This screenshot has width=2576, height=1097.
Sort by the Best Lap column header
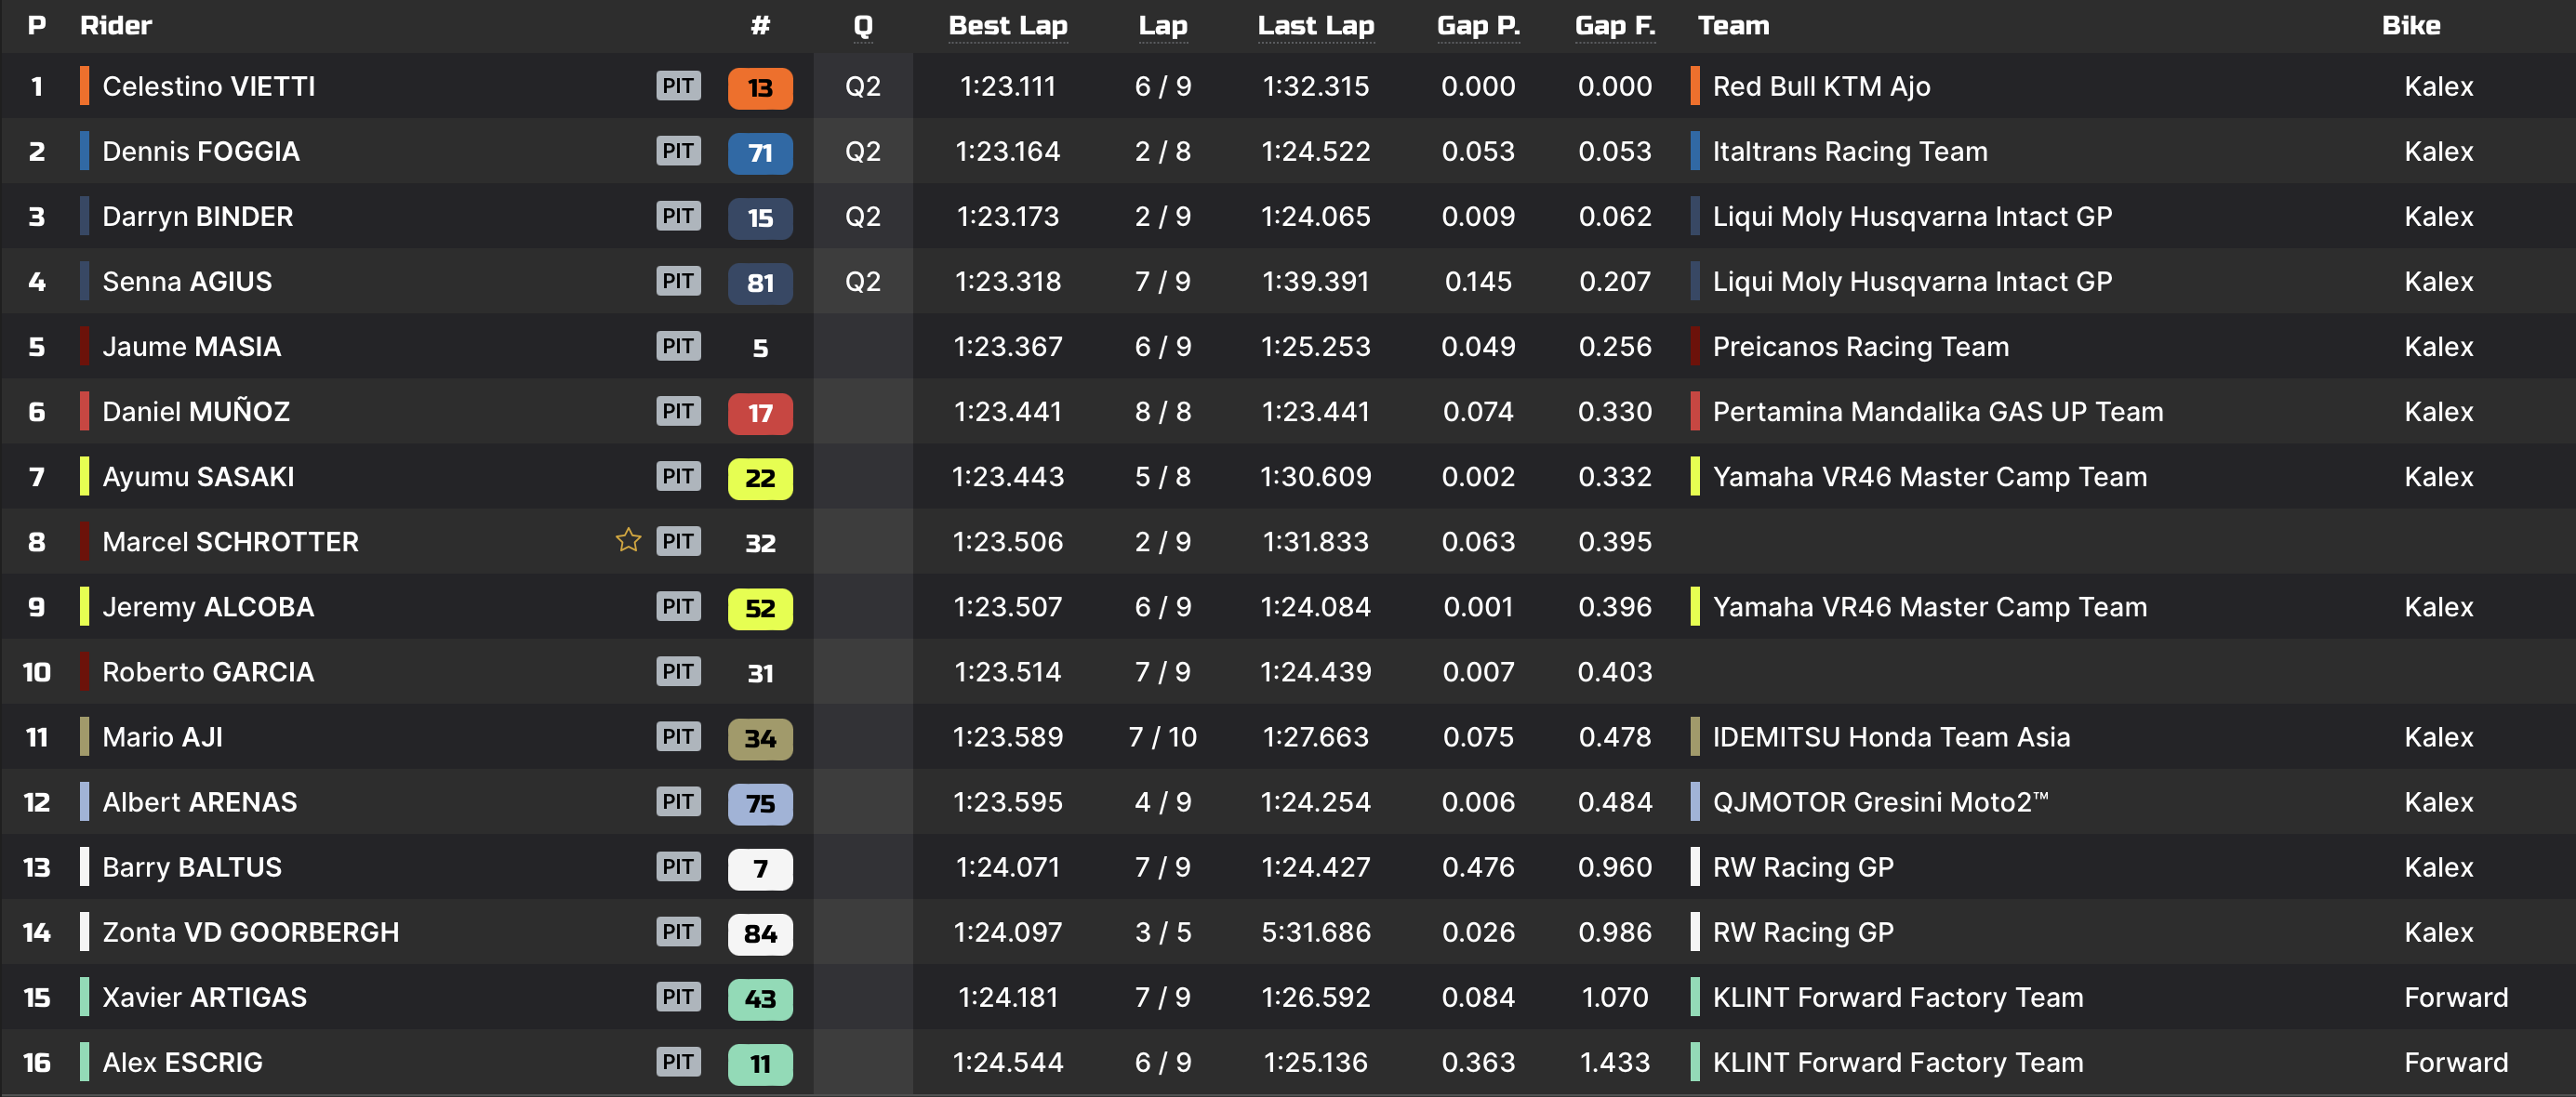pos(1007,26)
